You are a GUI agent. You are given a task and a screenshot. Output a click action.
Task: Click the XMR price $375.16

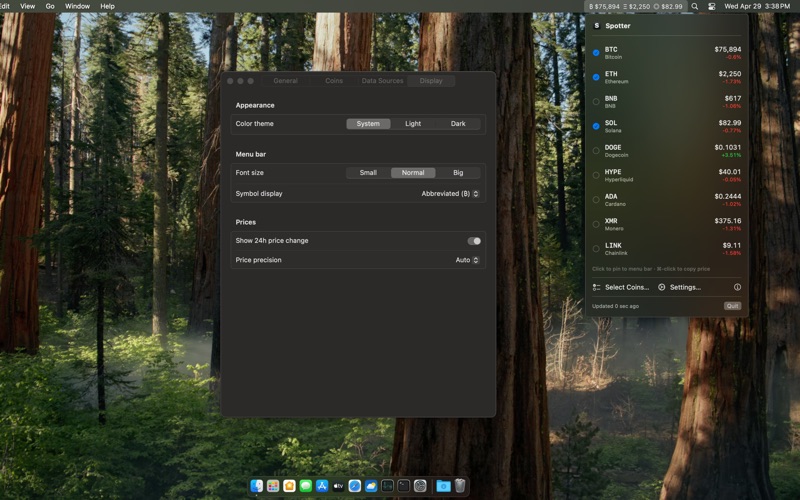tap(728, 221)
